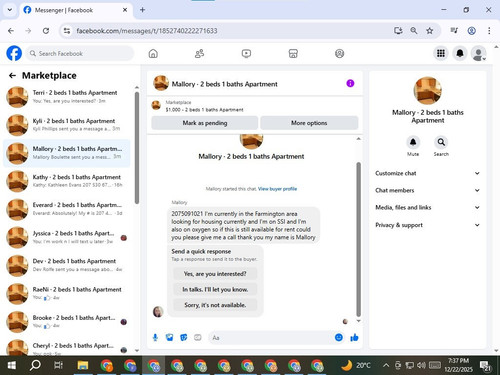Screen dimensions: 500x375
Task: Open a new browser tab
Action: point(142,10)
